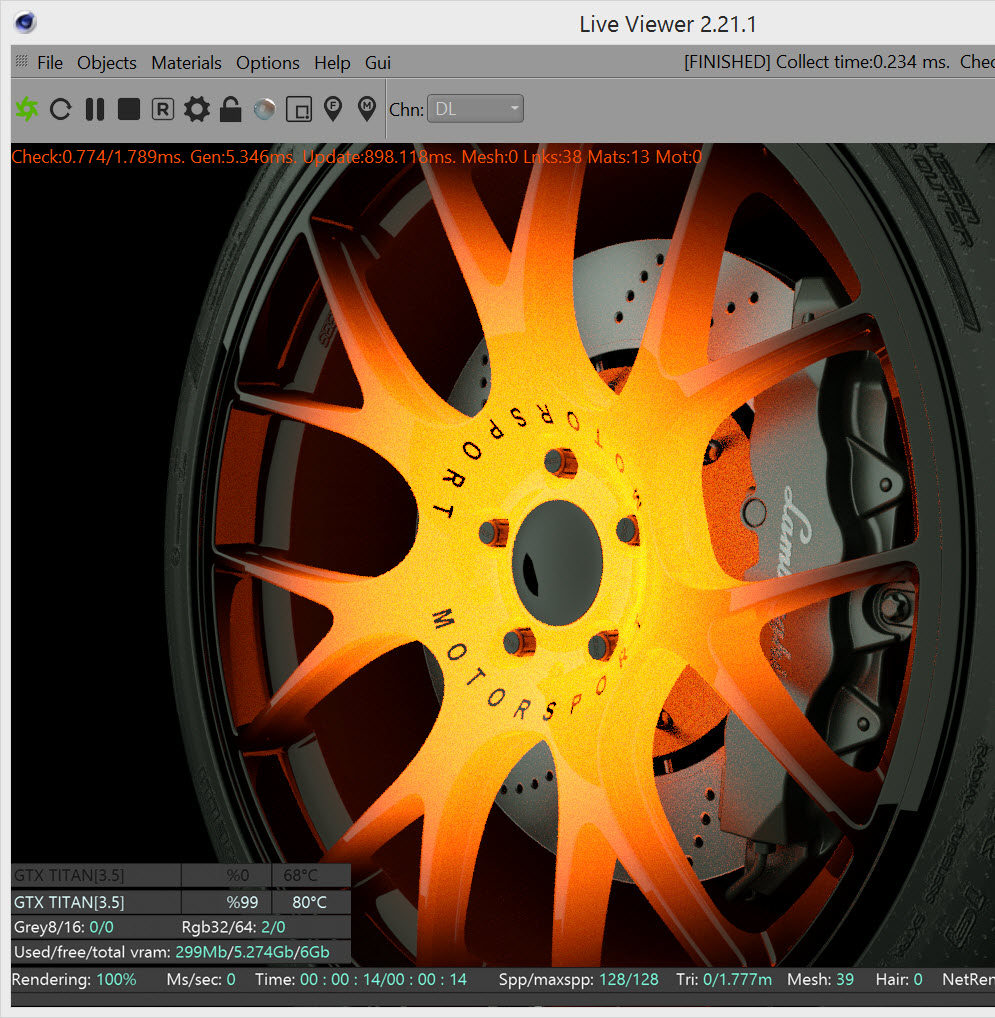The image size is (995, 1018).
Task: Click the Check/Gen/Update statistics text line
Action: pos(357,156)
